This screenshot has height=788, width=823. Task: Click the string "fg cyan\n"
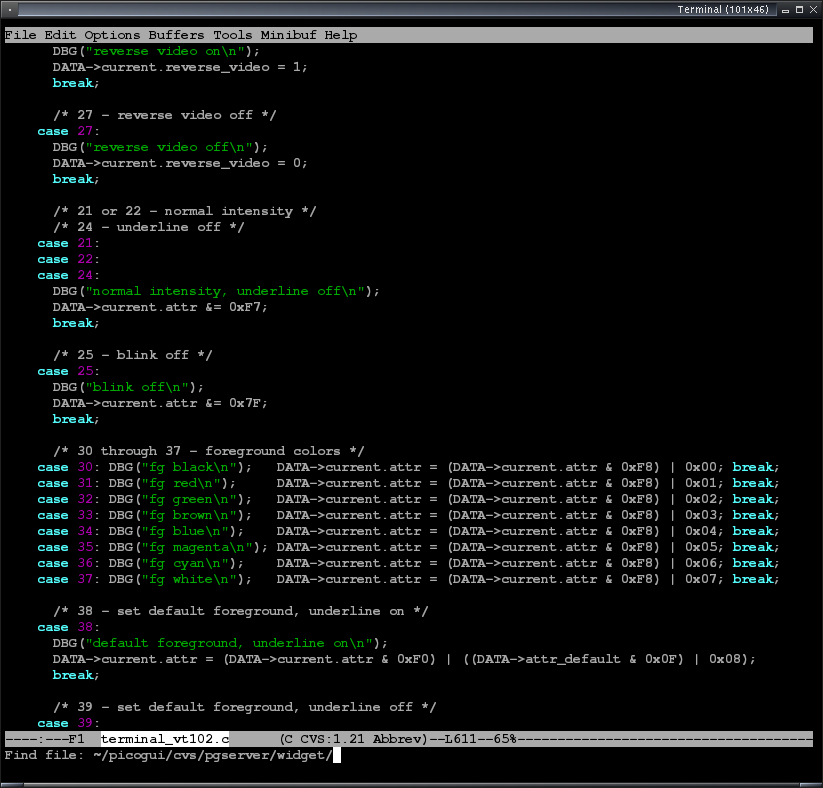[185, 563]
